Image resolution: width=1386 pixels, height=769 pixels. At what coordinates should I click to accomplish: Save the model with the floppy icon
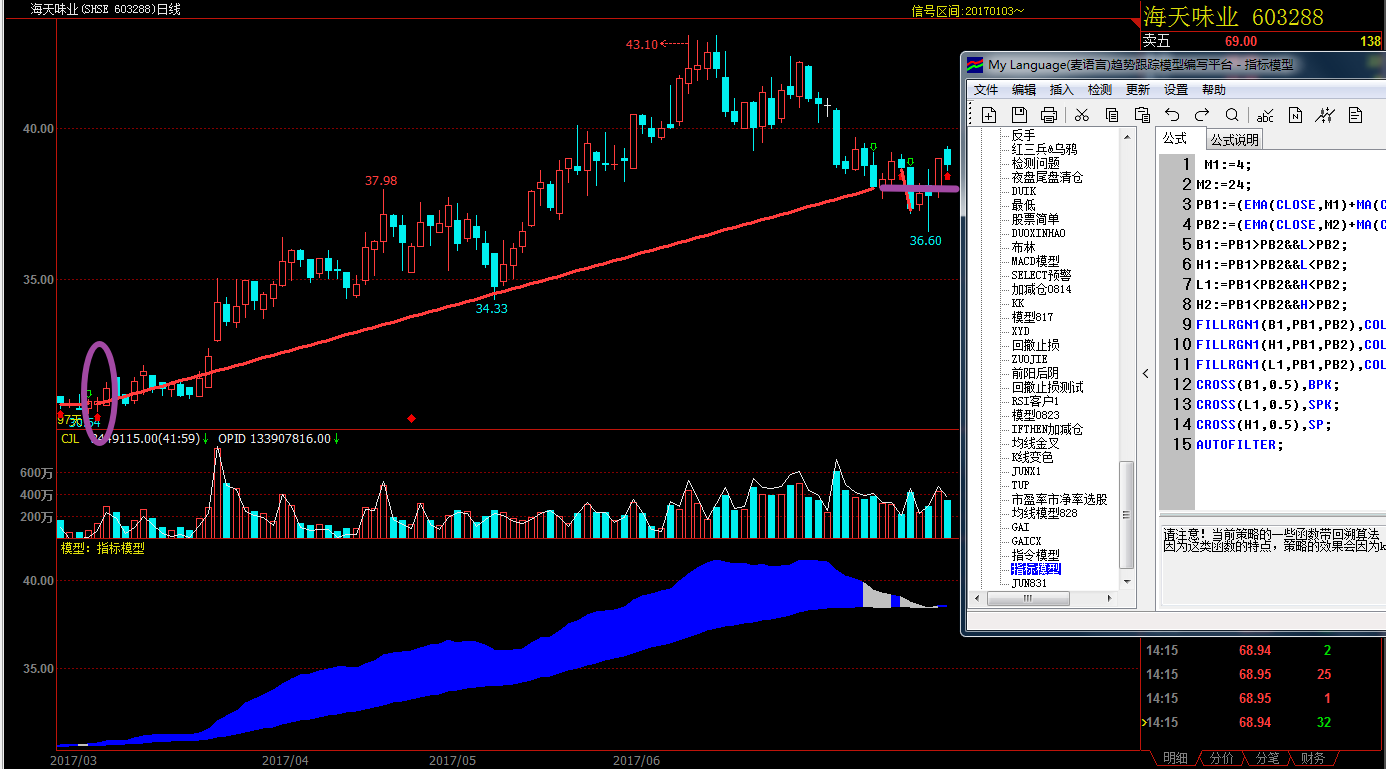pos(1019,115)
